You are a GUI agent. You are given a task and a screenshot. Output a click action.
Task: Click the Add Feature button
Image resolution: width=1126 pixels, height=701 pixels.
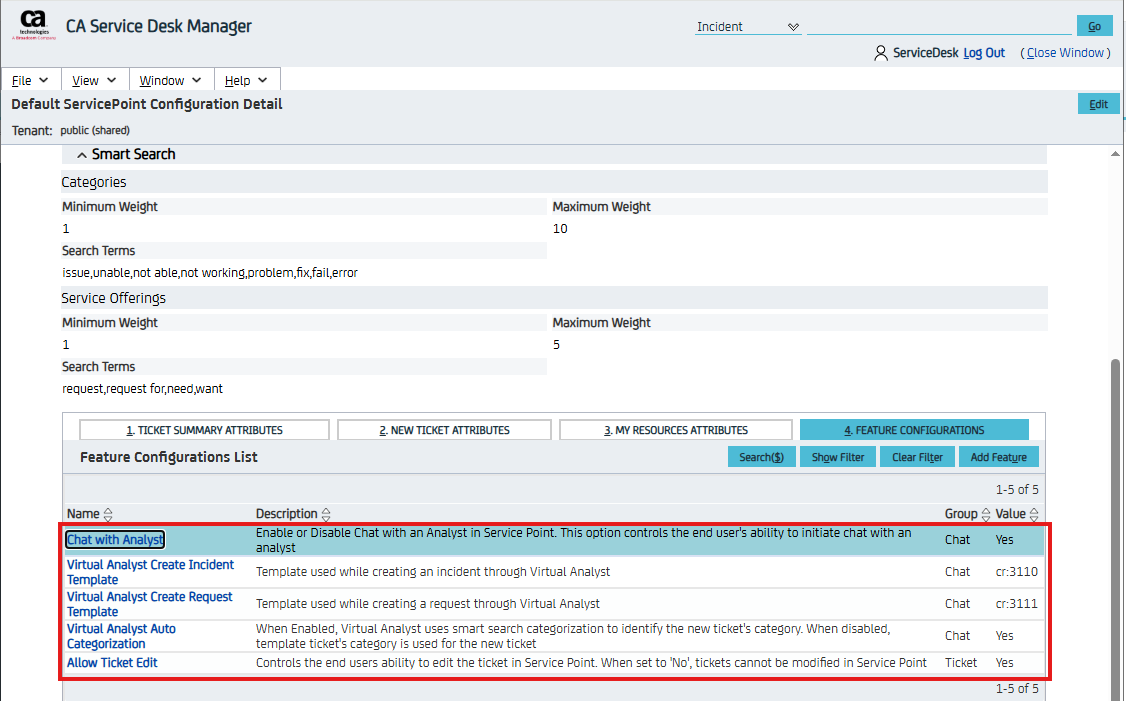pos(998,457)
